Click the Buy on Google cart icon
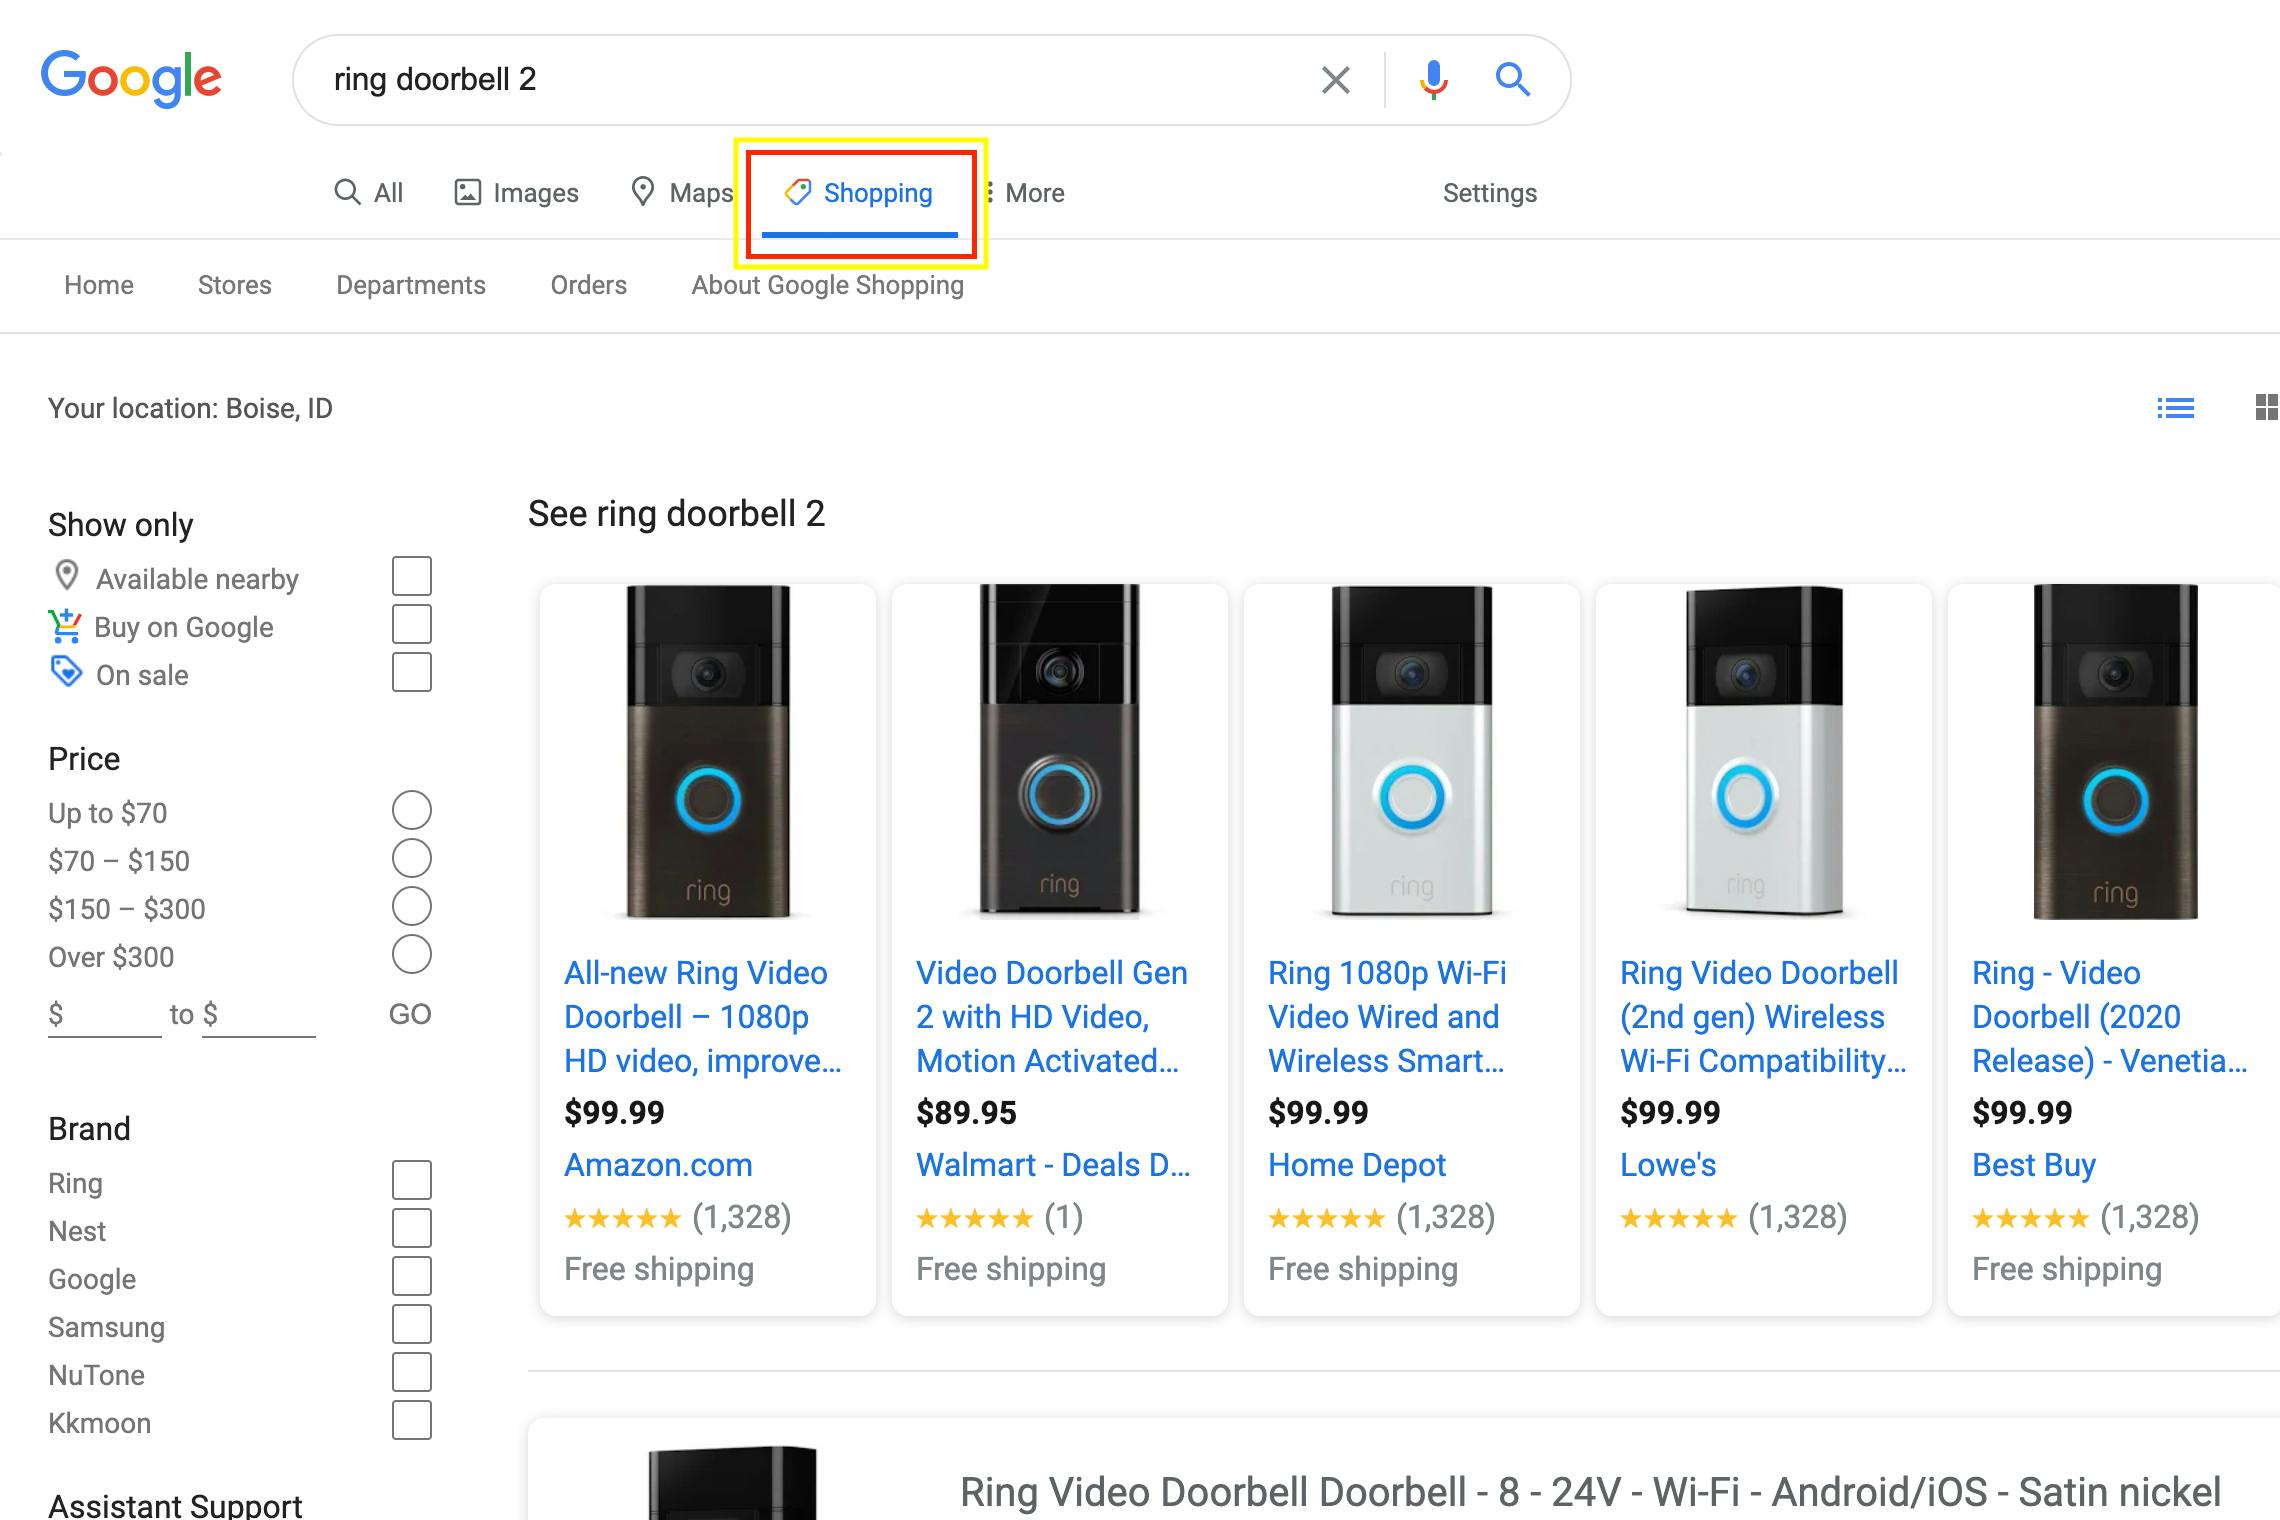The height and width of the screenshot is (1520, 2280). 65,625
